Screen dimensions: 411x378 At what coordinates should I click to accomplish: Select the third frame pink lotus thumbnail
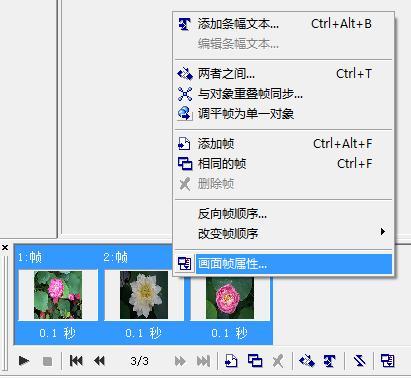[x=230, y=298]
